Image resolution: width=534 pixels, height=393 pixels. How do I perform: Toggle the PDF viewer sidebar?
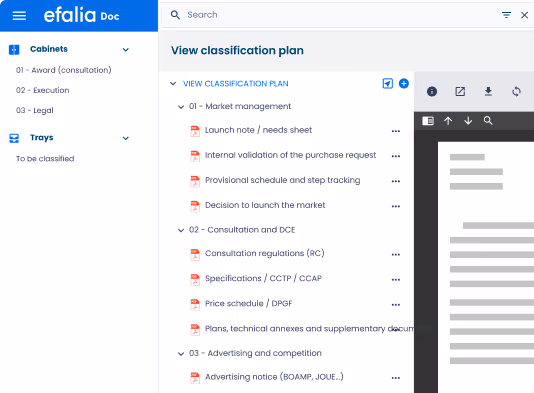pyautogui.click(x=428, y=121)
